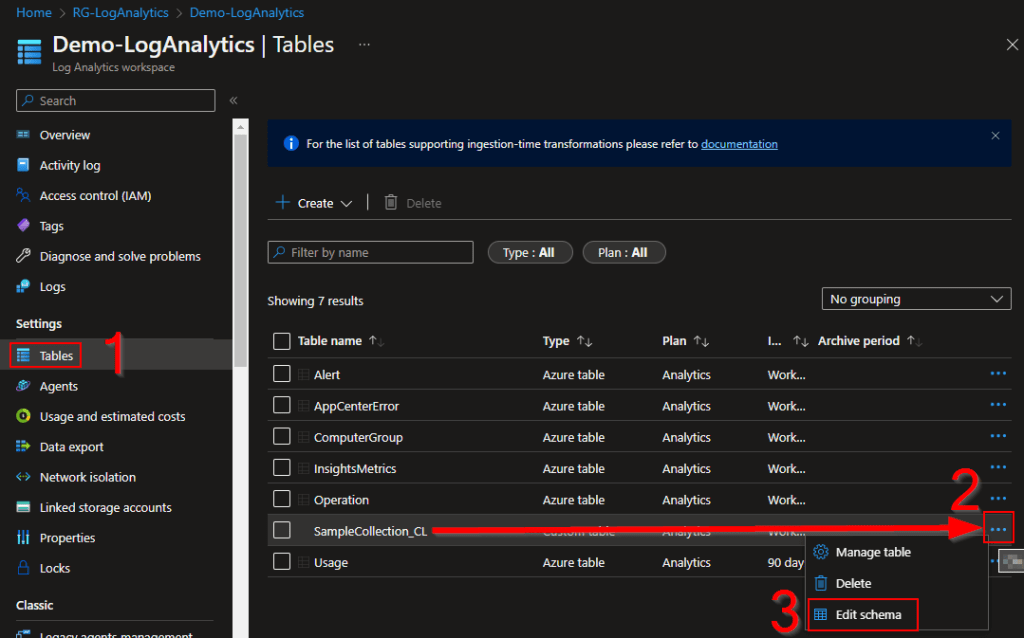
Task: Open the No grouping dropdown
Action: [915, 299]
